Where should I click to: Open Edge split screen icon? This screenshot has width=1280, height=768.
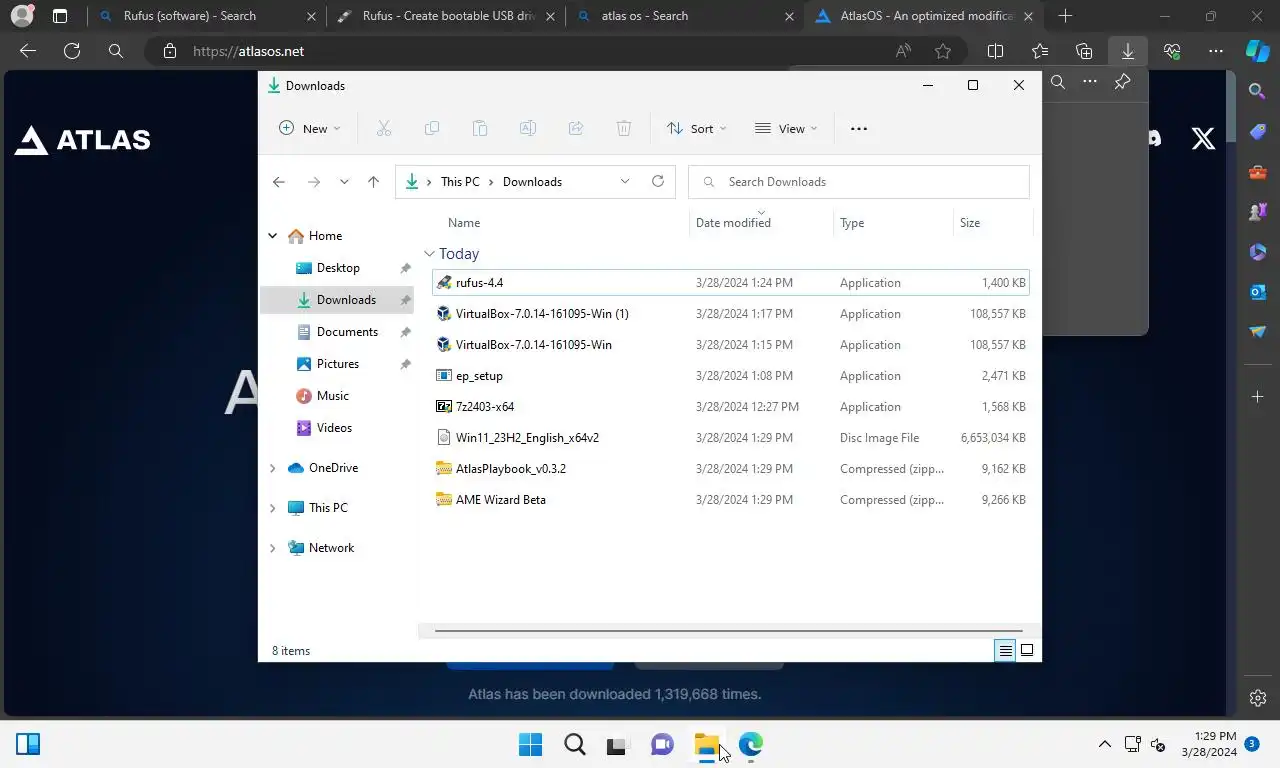pyautogui.click(x=995, y=51)
